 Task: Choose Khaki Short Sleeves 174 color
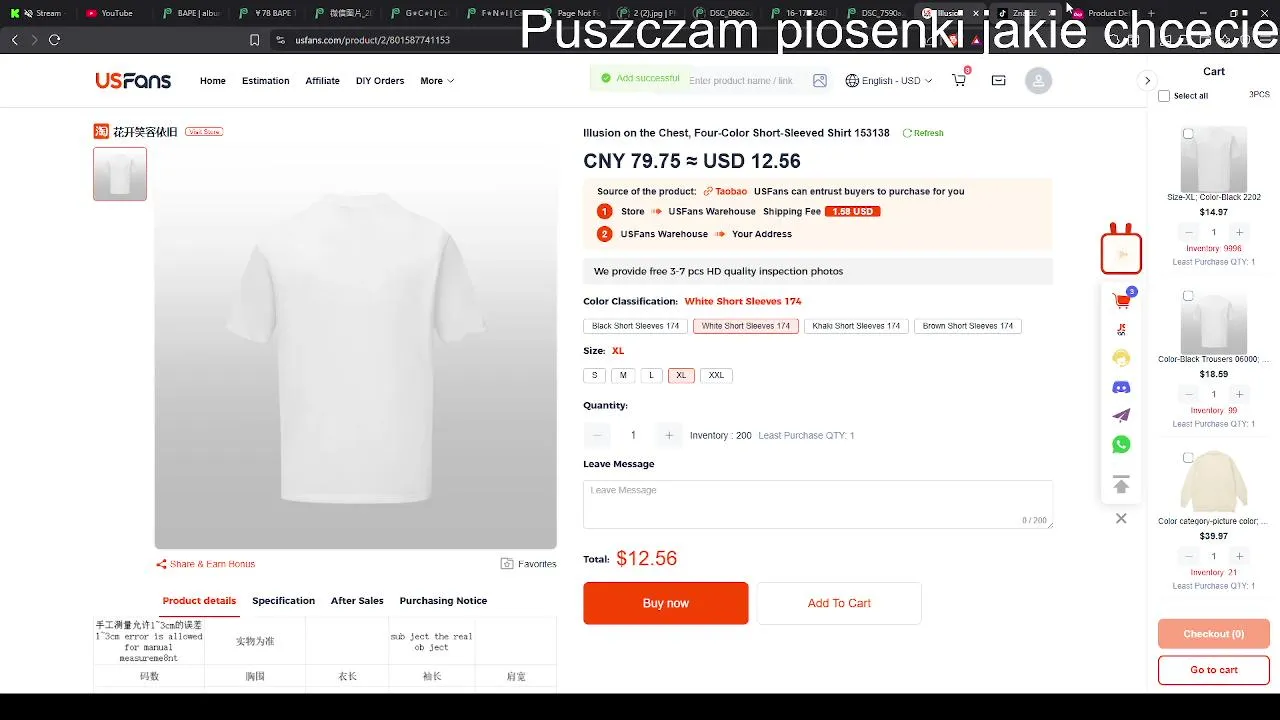pos(856,326)
